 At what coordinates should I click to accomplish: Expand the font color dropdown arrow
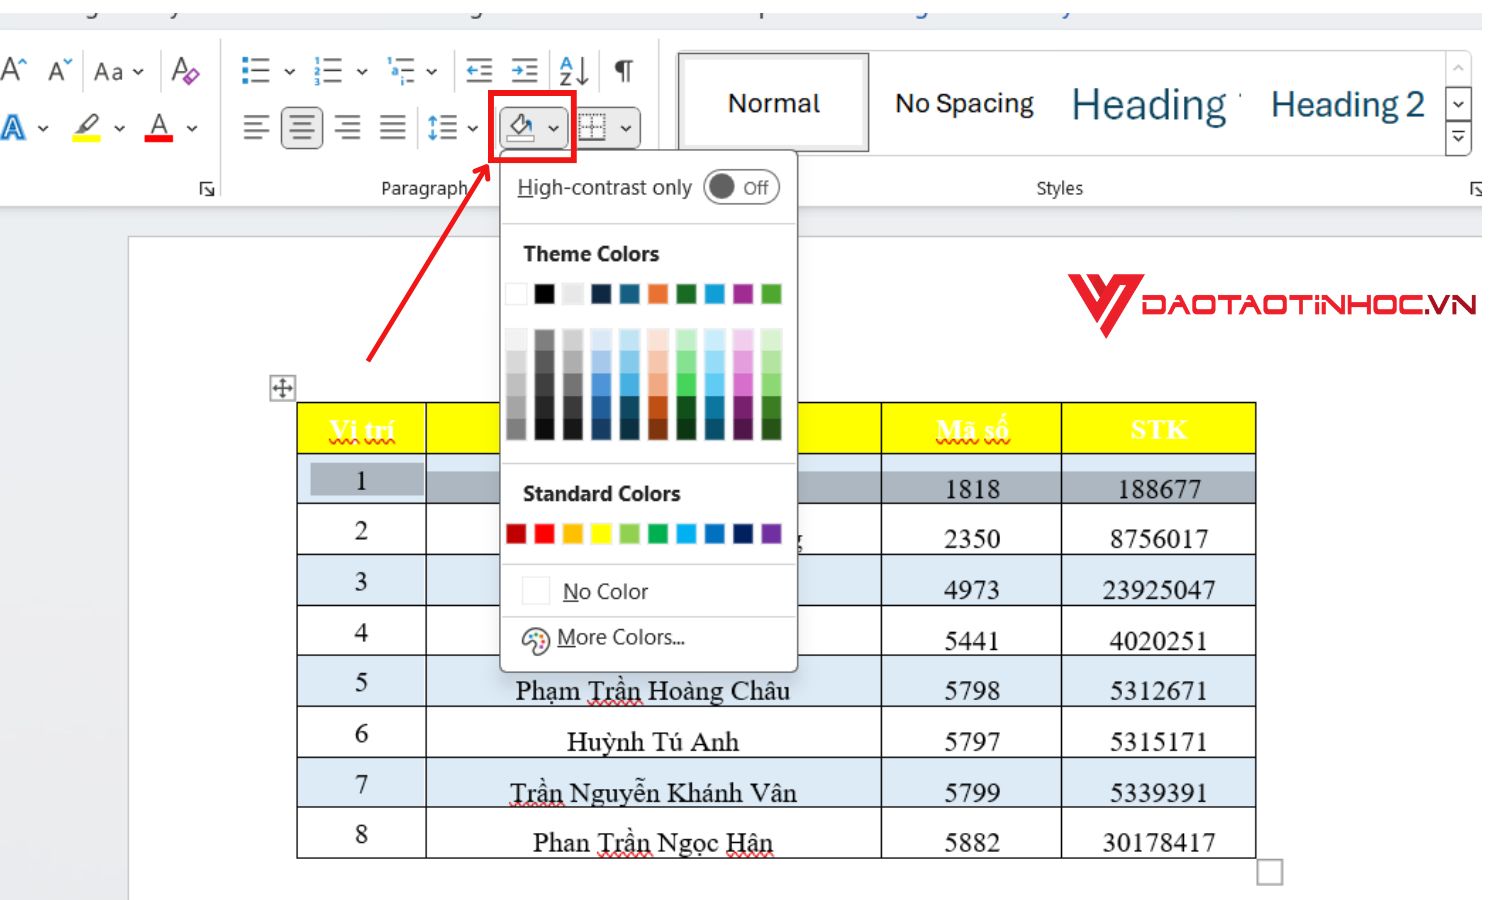click(x=192, y=129)
